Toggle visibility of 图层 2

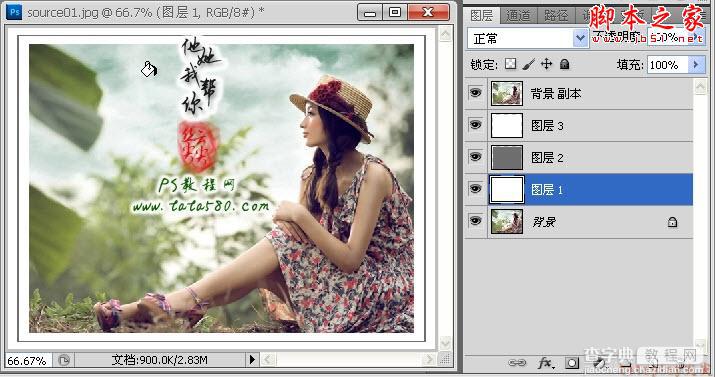click(x=475, y=157)
